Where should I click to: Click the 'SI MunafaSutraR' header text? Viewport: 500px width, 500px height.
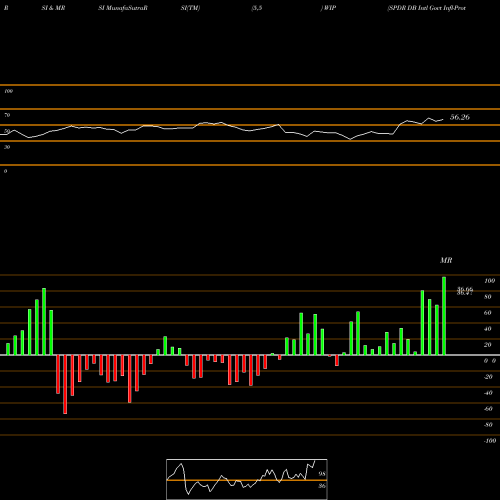[x=123, y=8]
